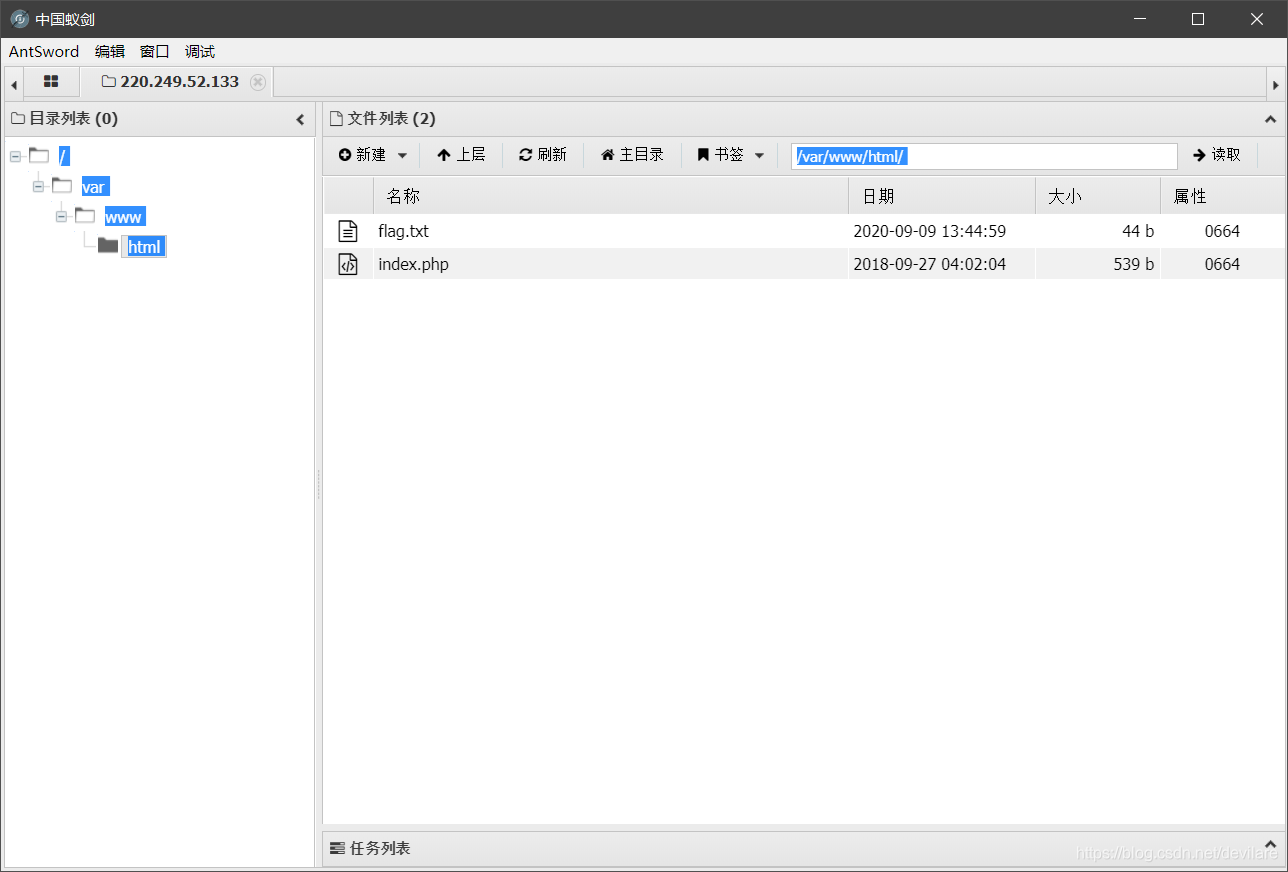Click the 书签 bookmark button
The width and height of the screenshot is (1288, 872).
(x=720, y=155)
